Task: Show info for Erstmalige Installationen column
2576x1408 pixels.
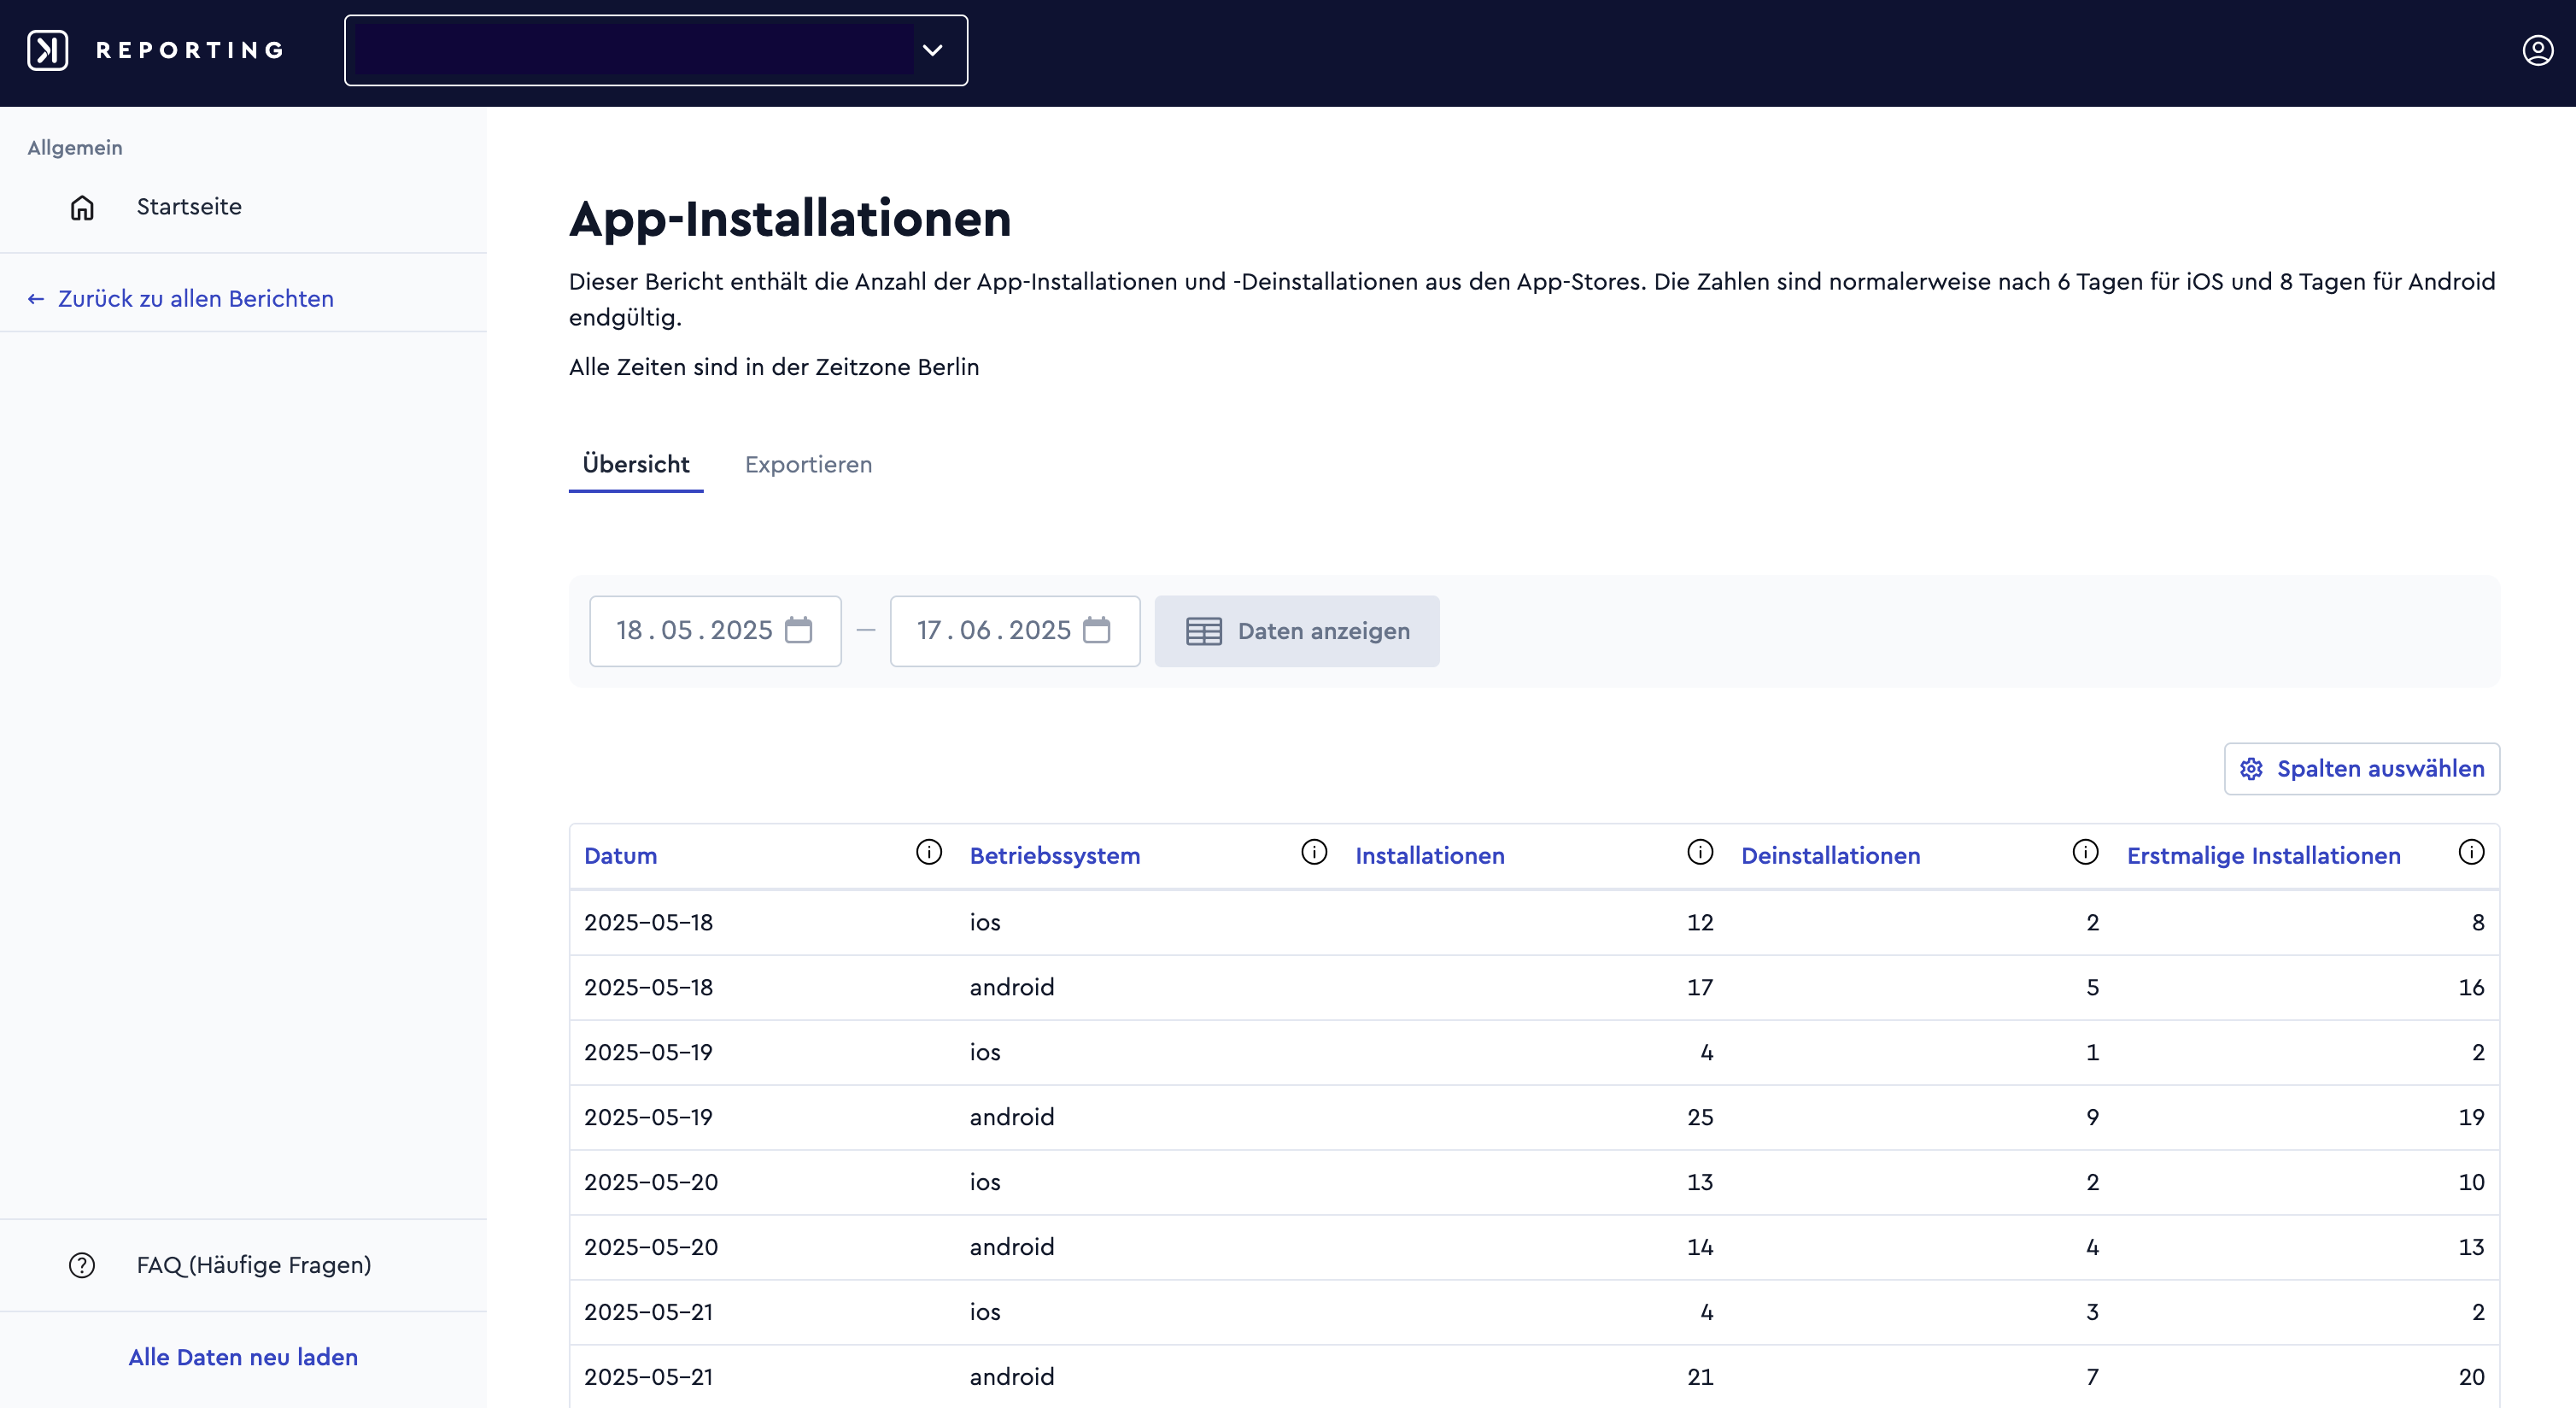Action: coord(2471,852)
